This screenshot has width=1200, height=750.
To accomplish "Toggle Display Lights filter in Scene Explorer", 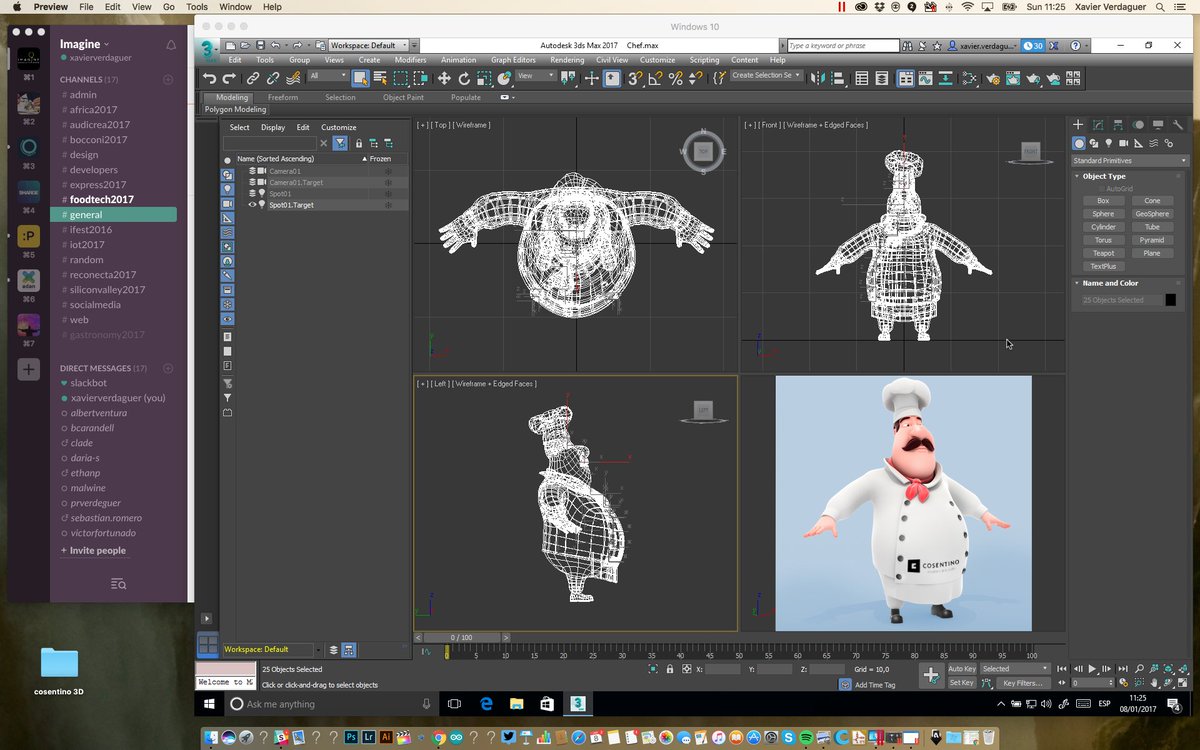I will 227,188.
